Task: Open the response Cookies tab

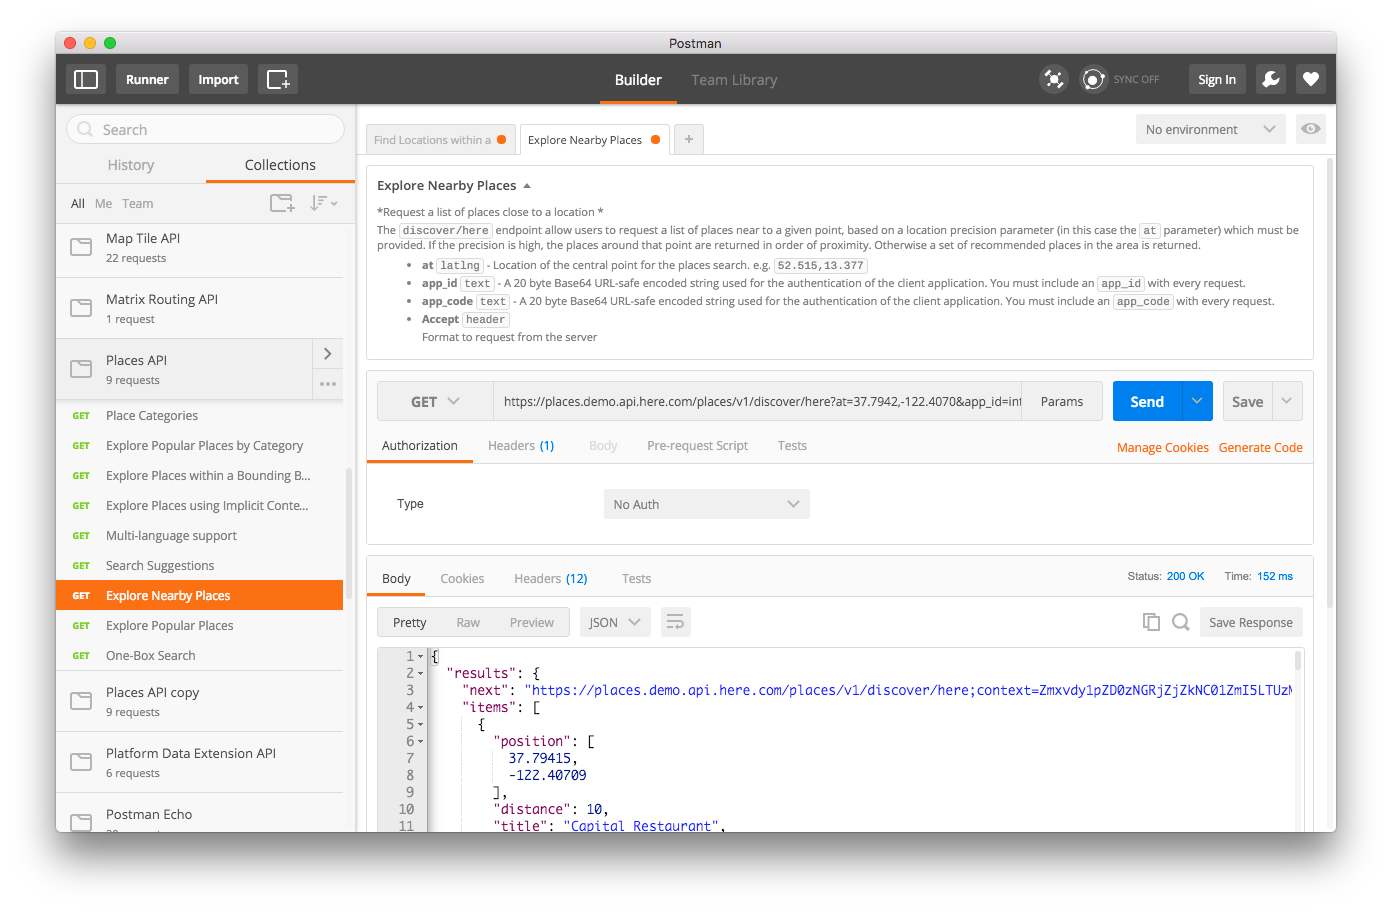Action: pos(462,579)
